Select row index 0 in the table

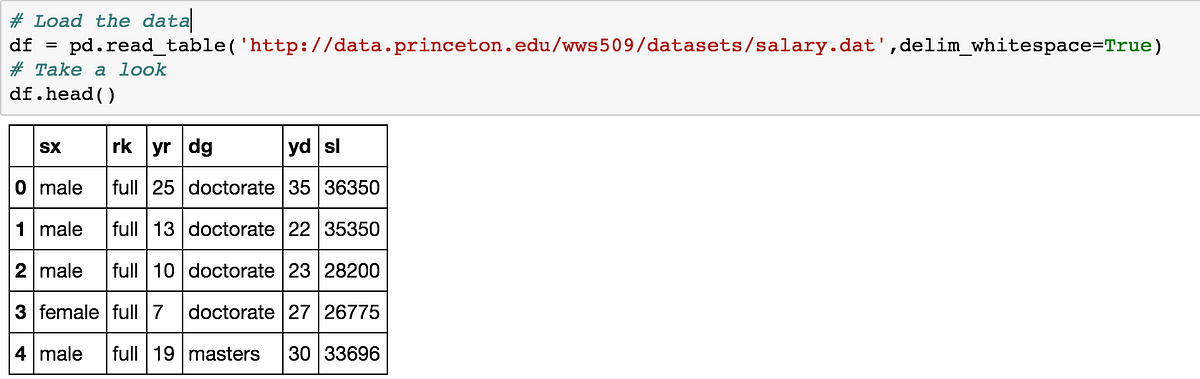tap(22, 188)
